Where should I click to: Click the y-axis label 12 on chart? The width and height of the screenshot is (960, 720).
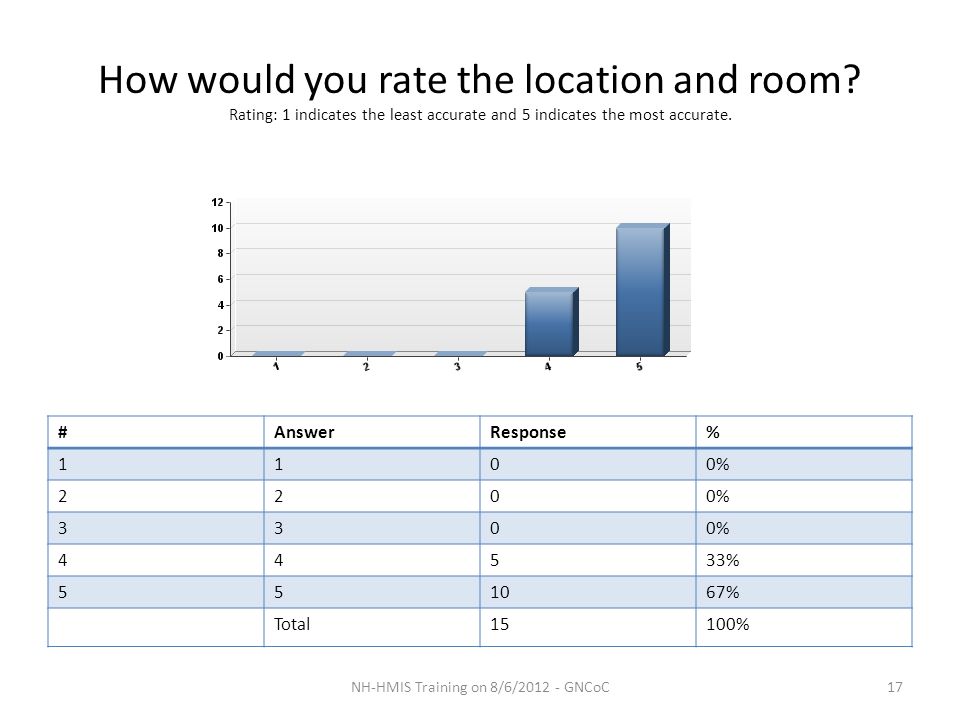pyautogui.click(x=217, y=202)
